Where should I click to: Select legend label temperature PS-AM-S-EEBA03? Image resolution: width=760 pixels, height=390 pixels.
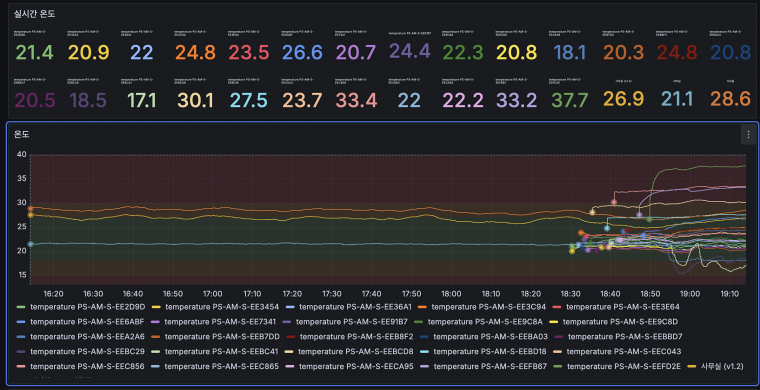click(x=491, y=336)
